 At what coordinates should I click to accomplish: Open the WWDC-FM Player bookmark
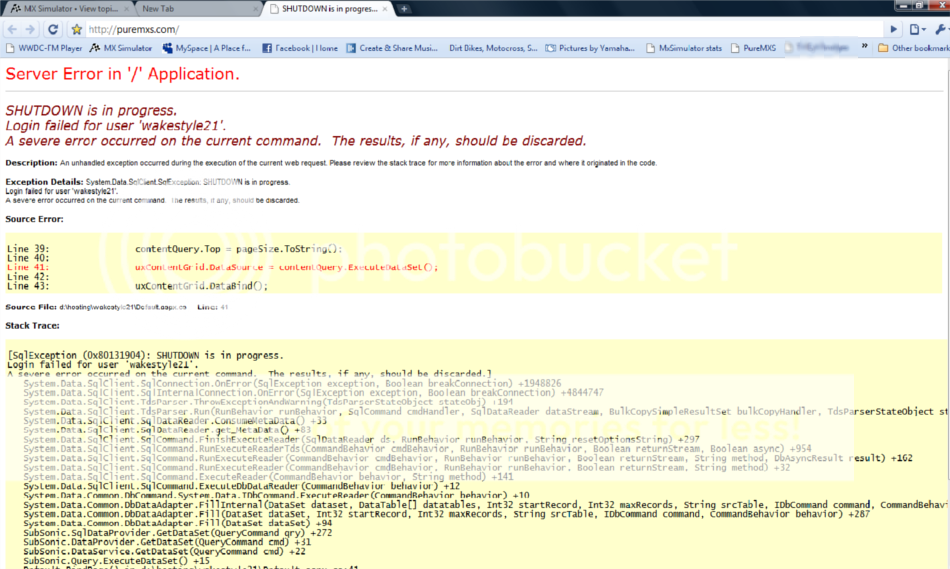tap(44, 47)
